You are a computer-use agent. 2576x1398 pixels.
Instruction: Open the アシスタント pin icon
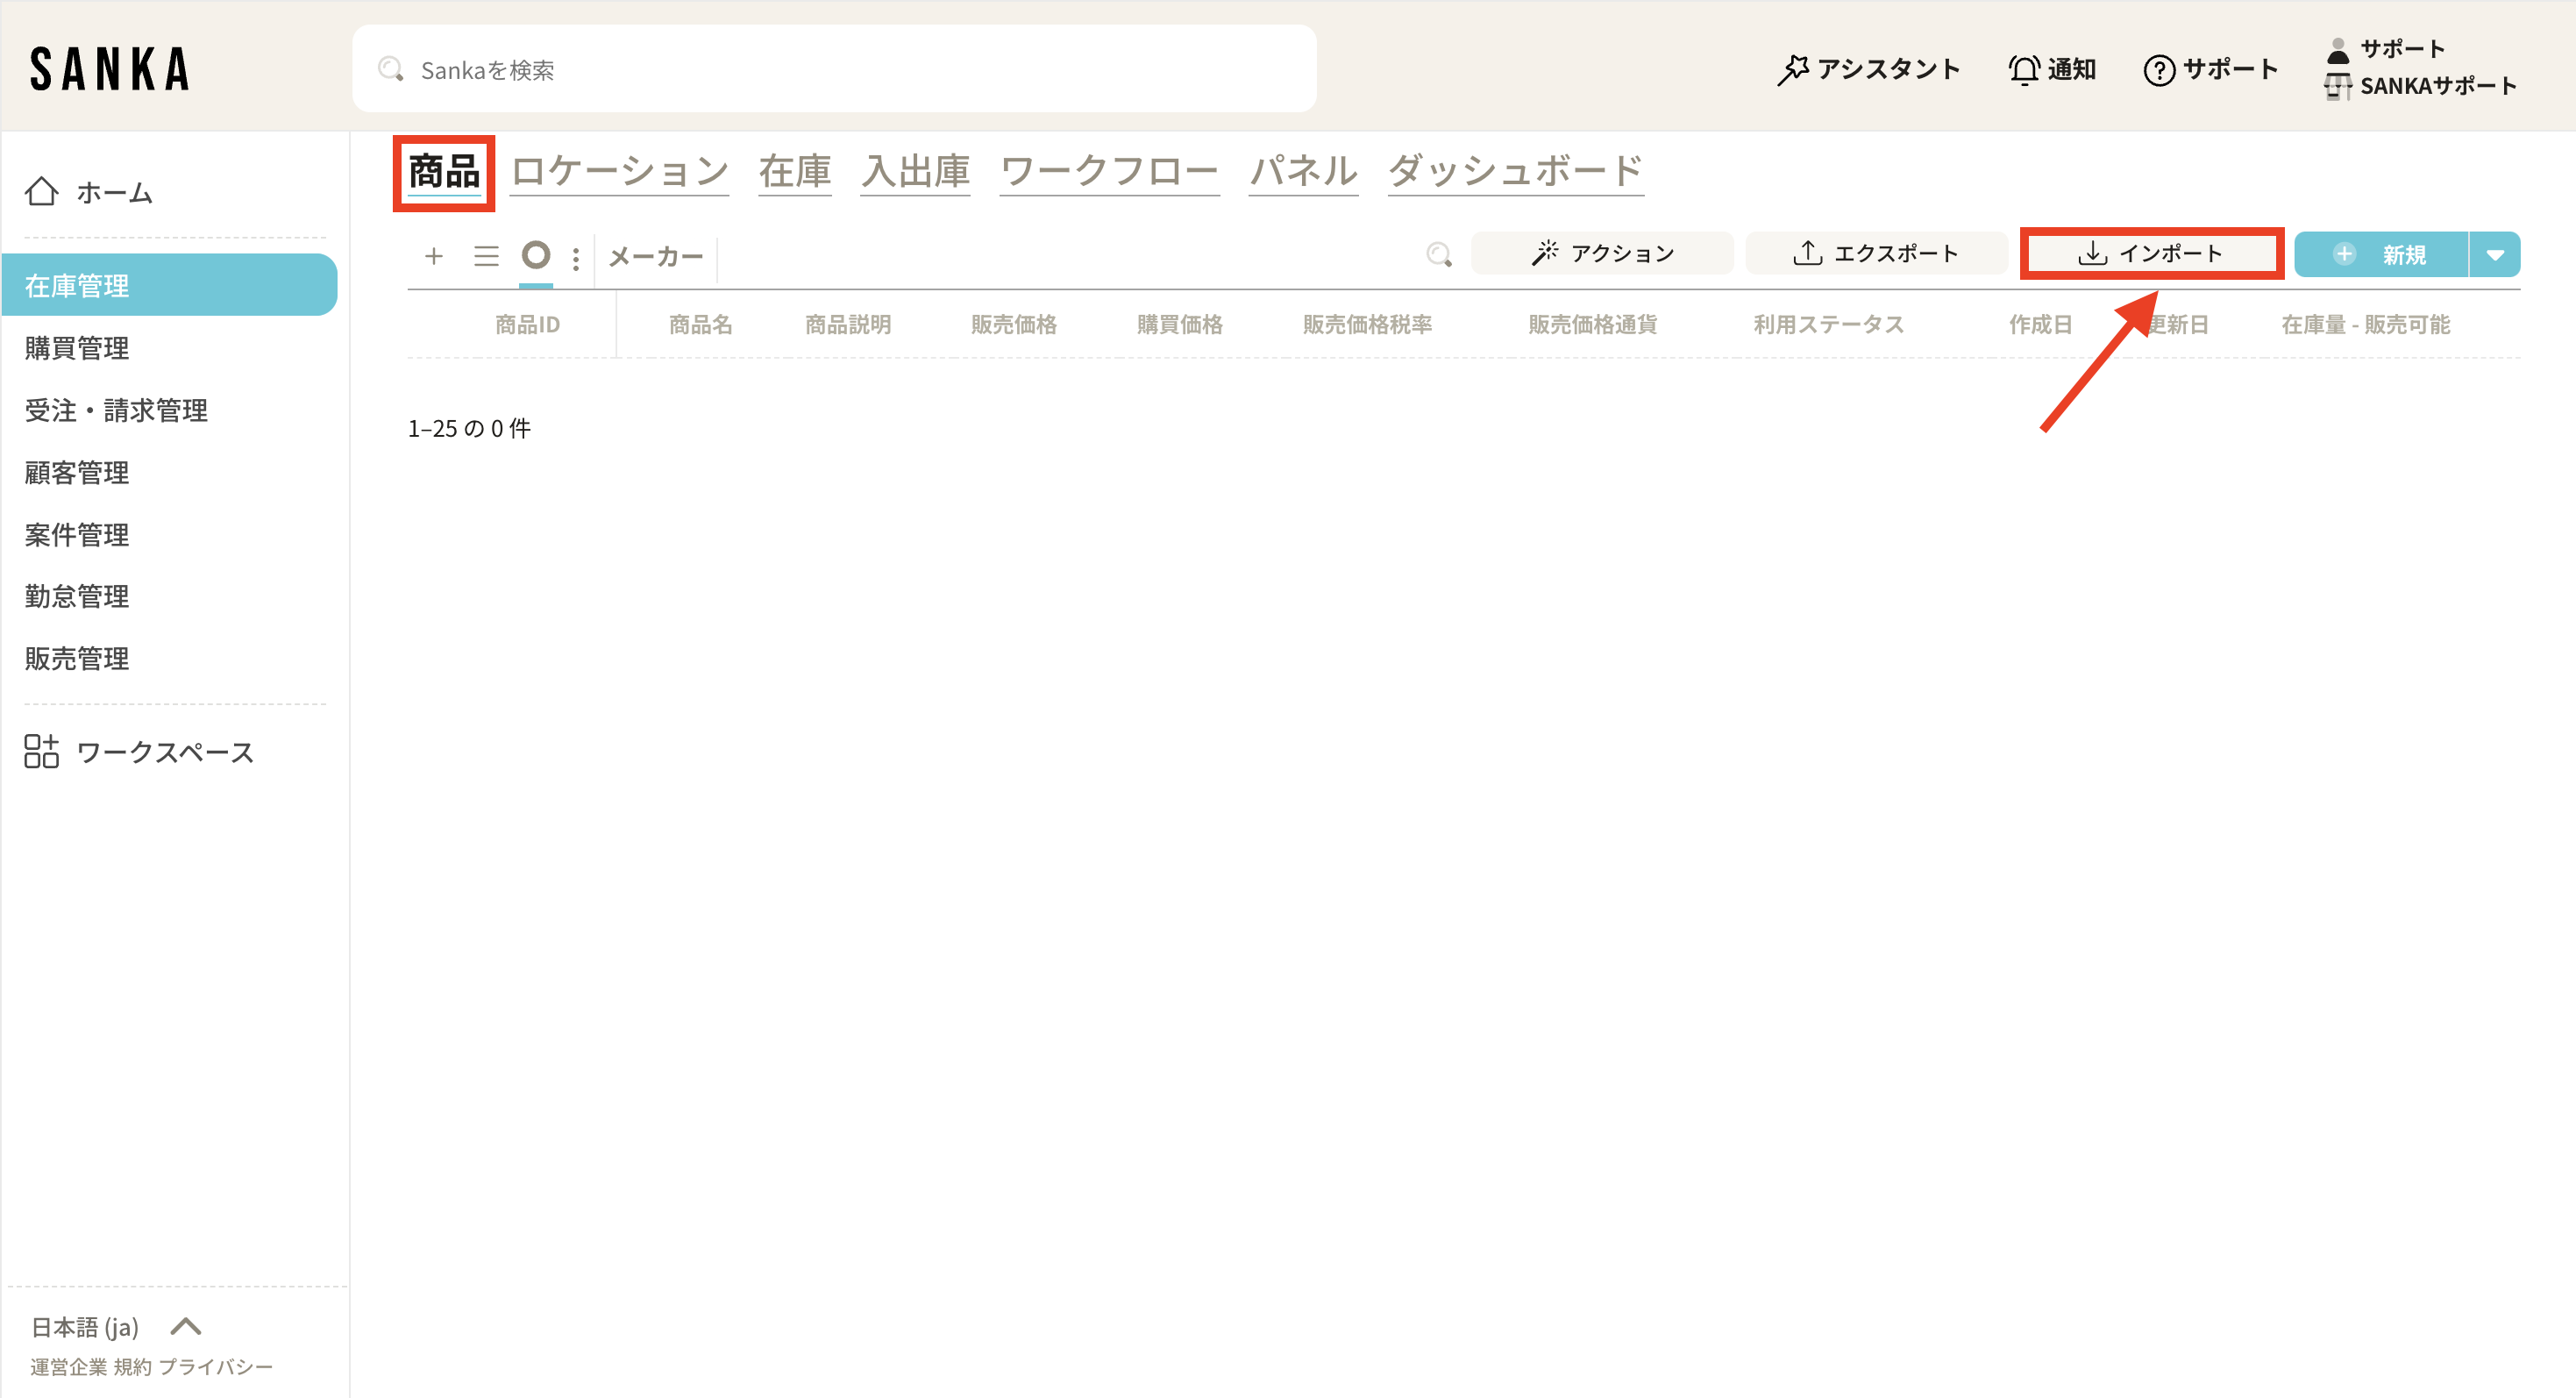(x=1793, y=69)
